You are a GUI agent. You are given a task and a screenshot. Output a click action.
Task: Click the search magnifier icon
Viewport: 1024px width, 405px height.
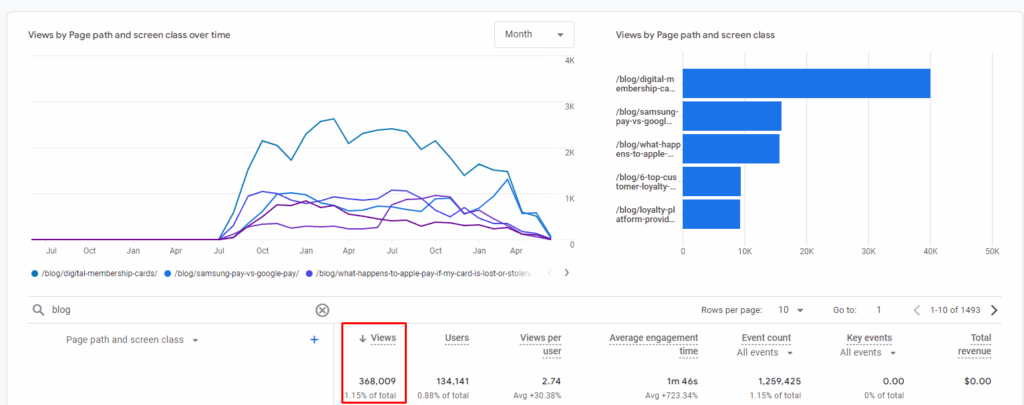[x=39, y=310]
